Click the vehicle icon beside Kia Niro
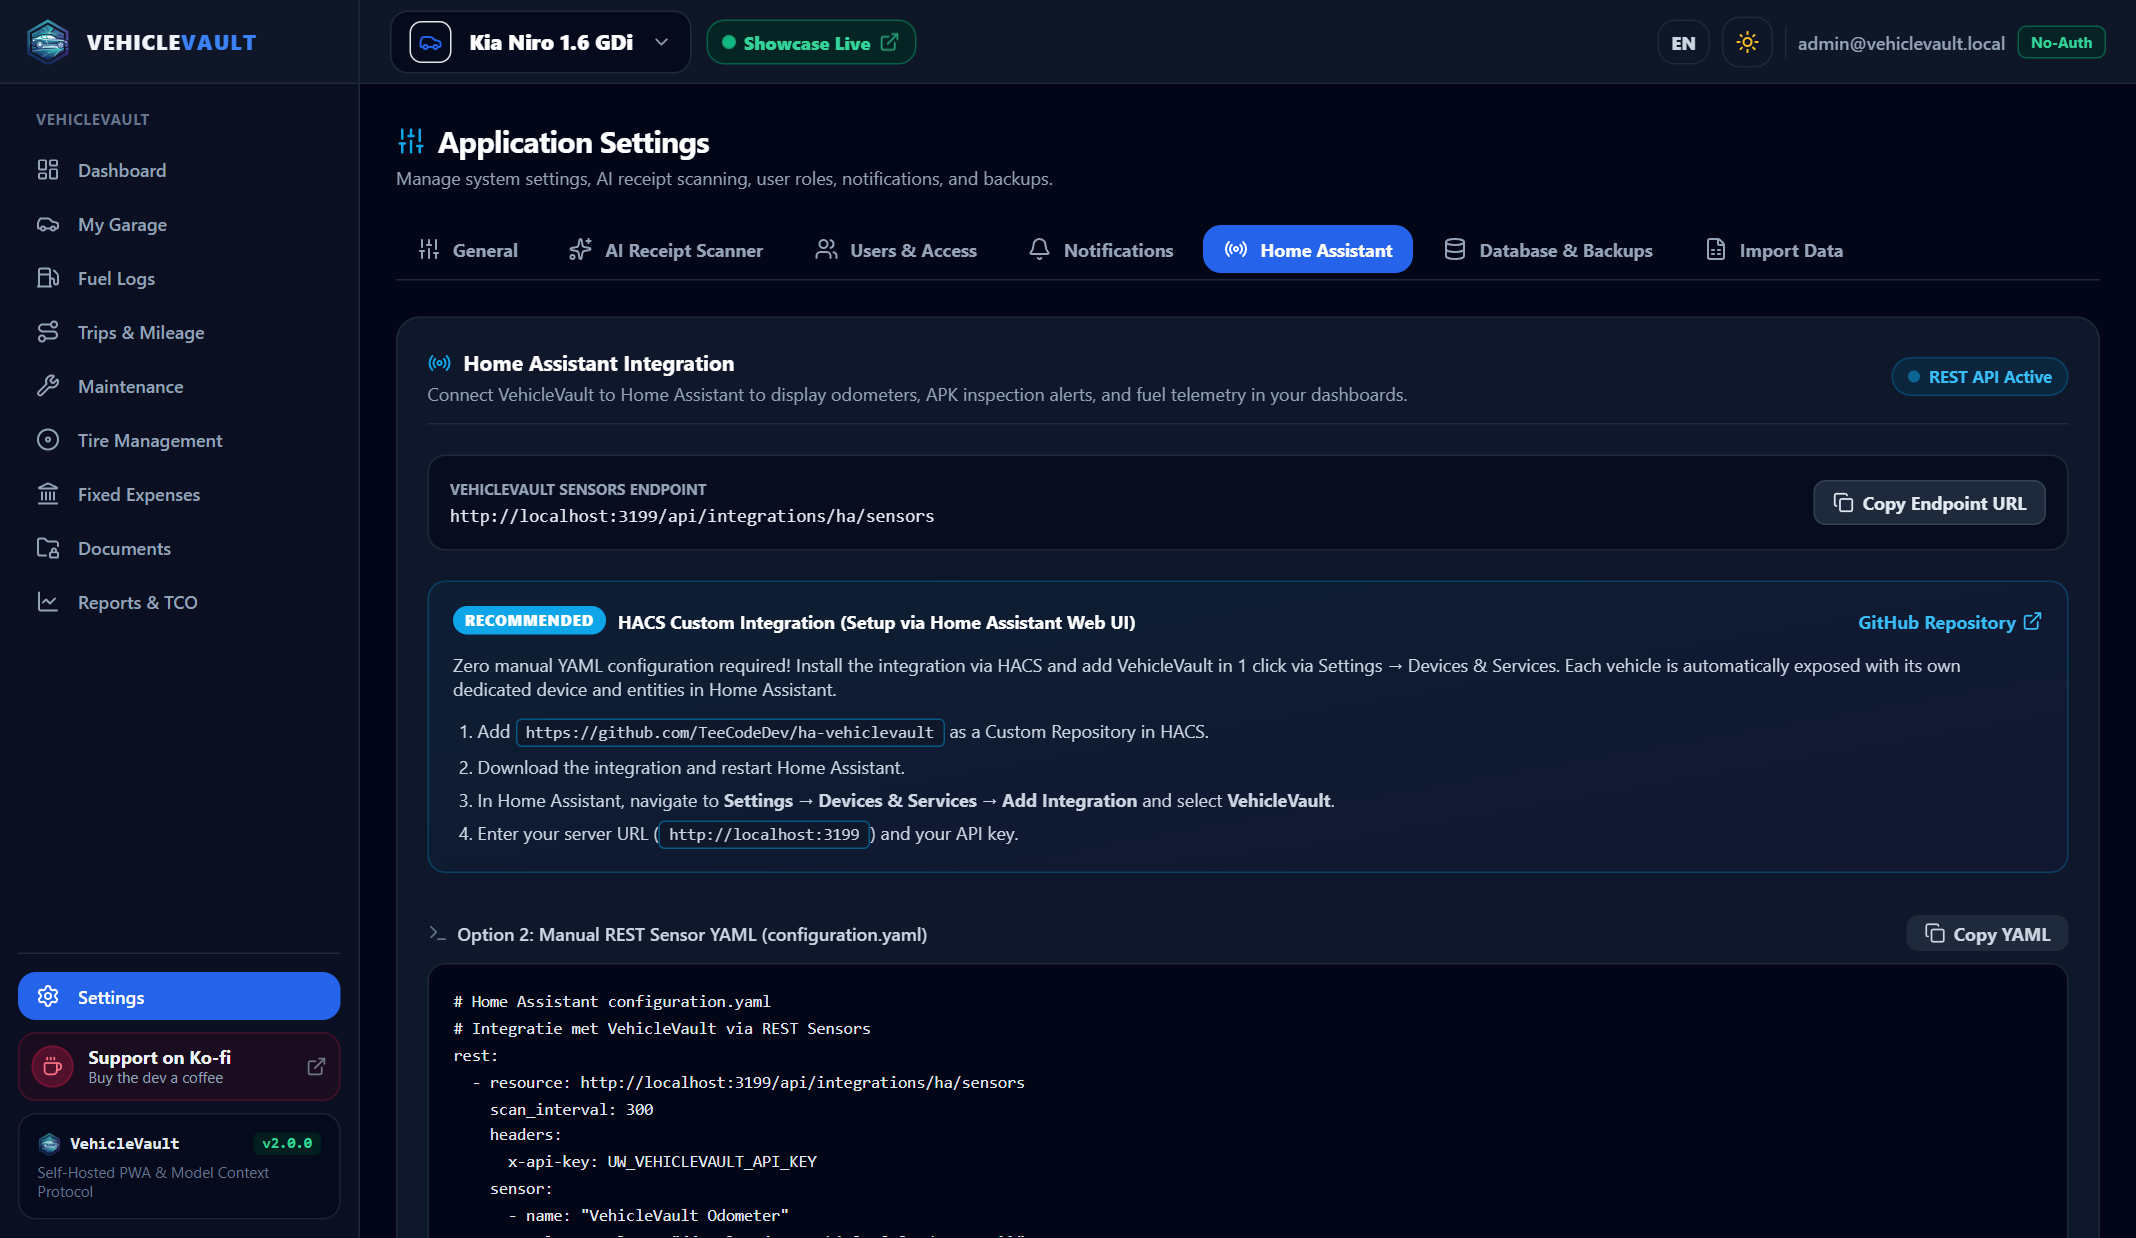The width and height of the screenshot is (2136, 1238). coord(430,42)
